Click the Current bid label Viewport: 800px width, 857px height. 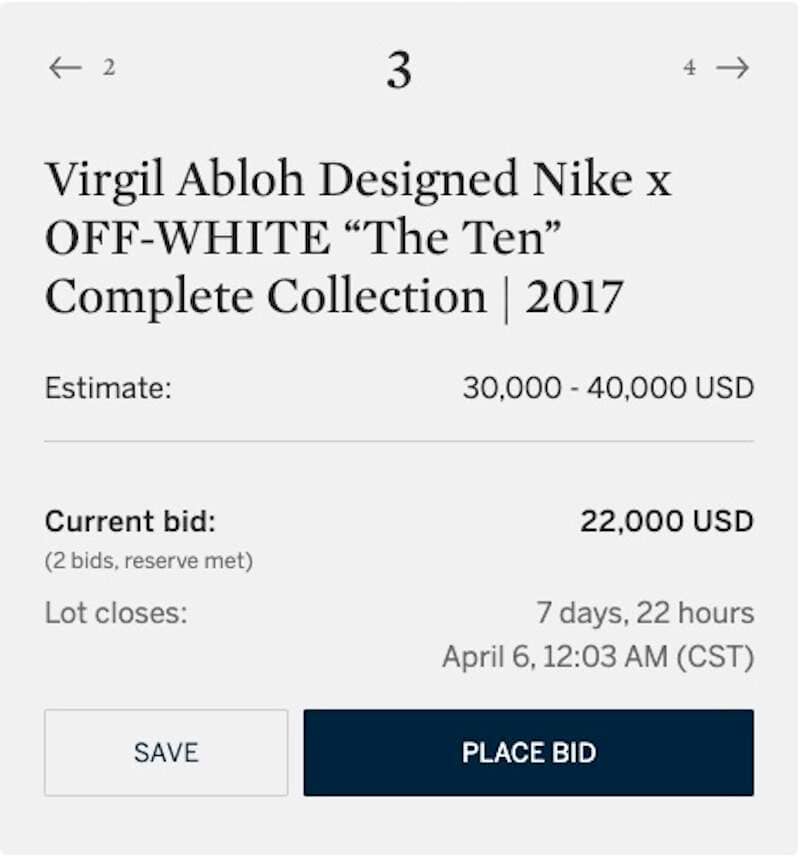(x=130, y=521)
